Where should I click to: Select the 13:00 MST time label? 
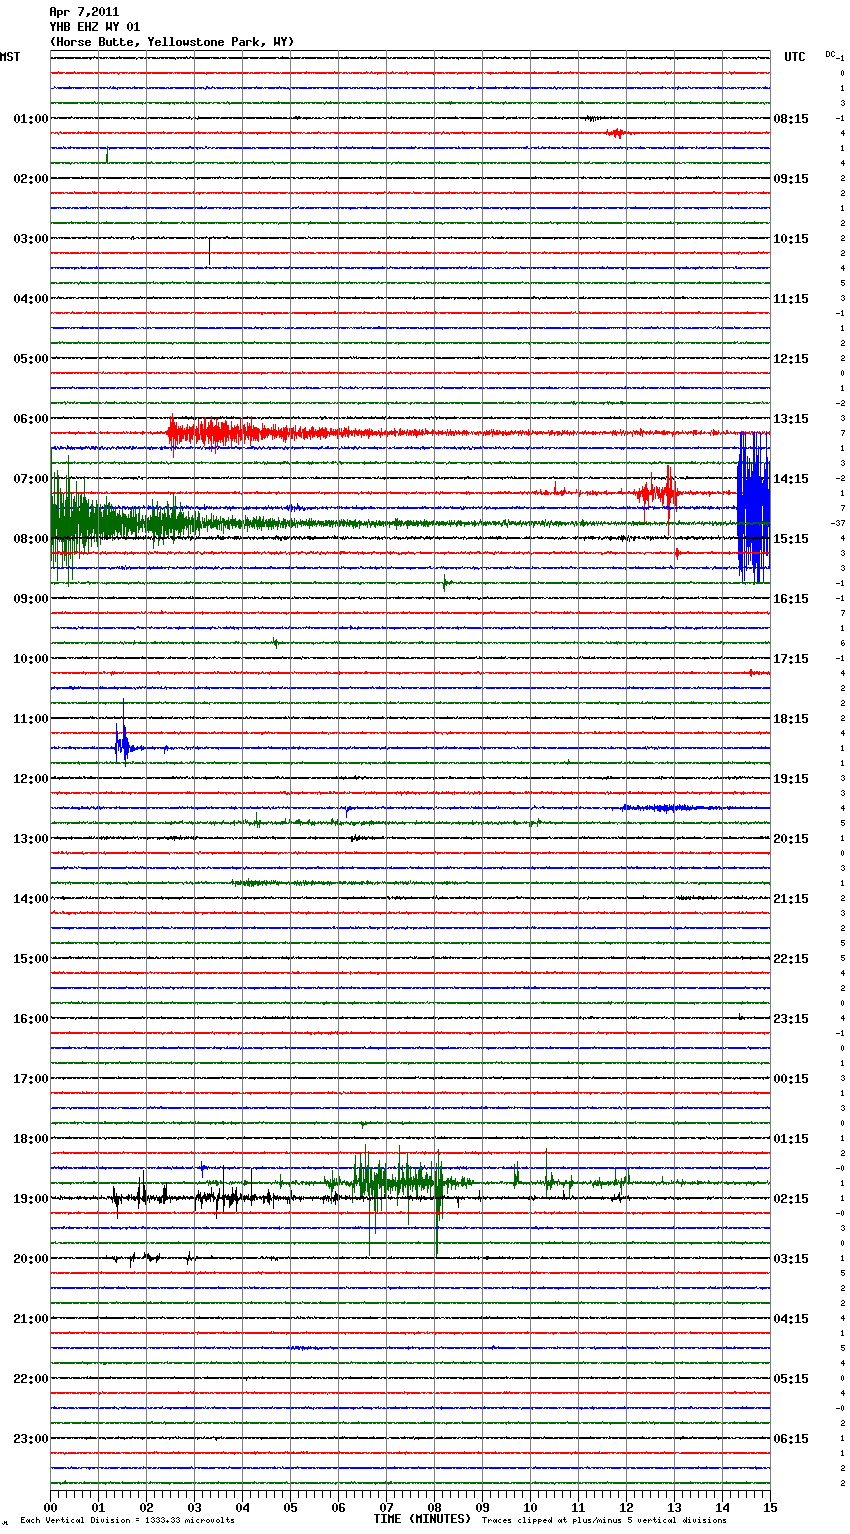(31, 839)
